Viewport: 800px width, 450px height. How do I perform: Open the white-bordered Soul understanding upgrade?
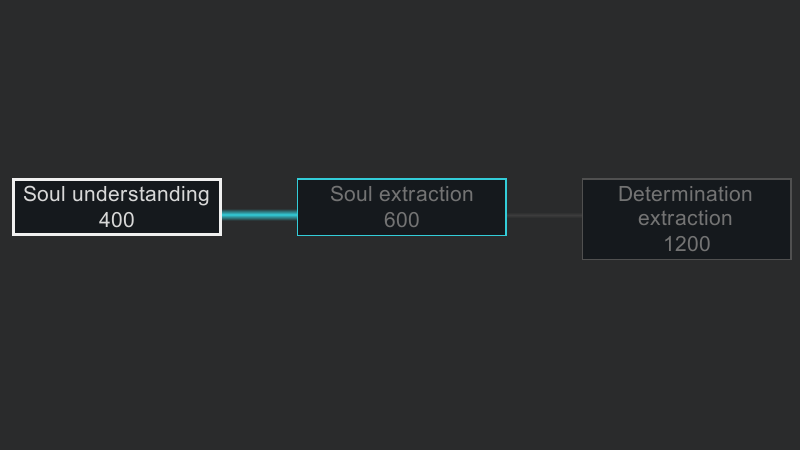[117, 207]
